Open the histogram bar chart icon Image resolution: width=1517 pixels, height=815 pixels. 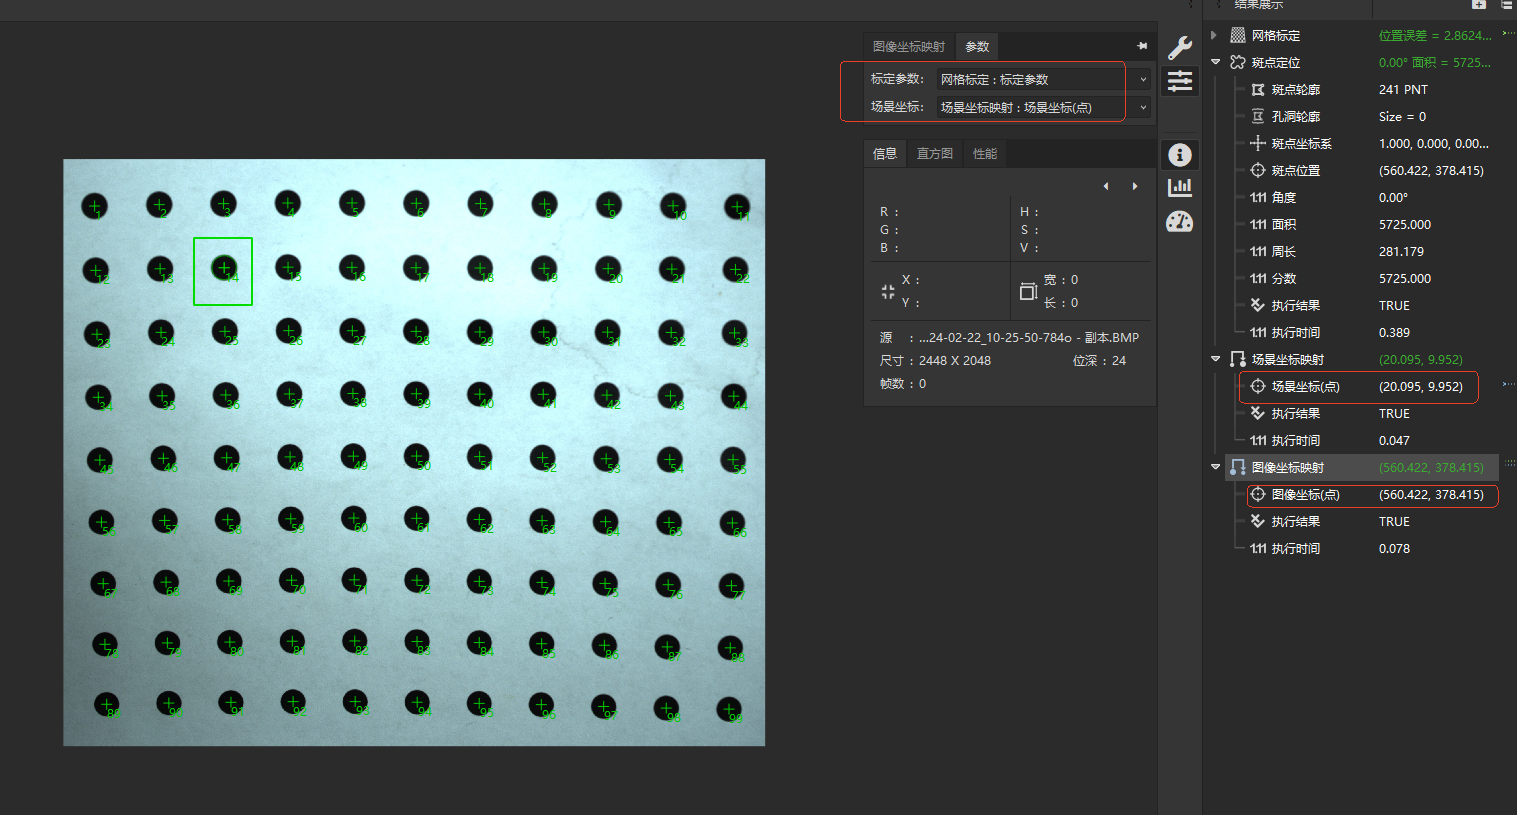(x=1180, y=187)
